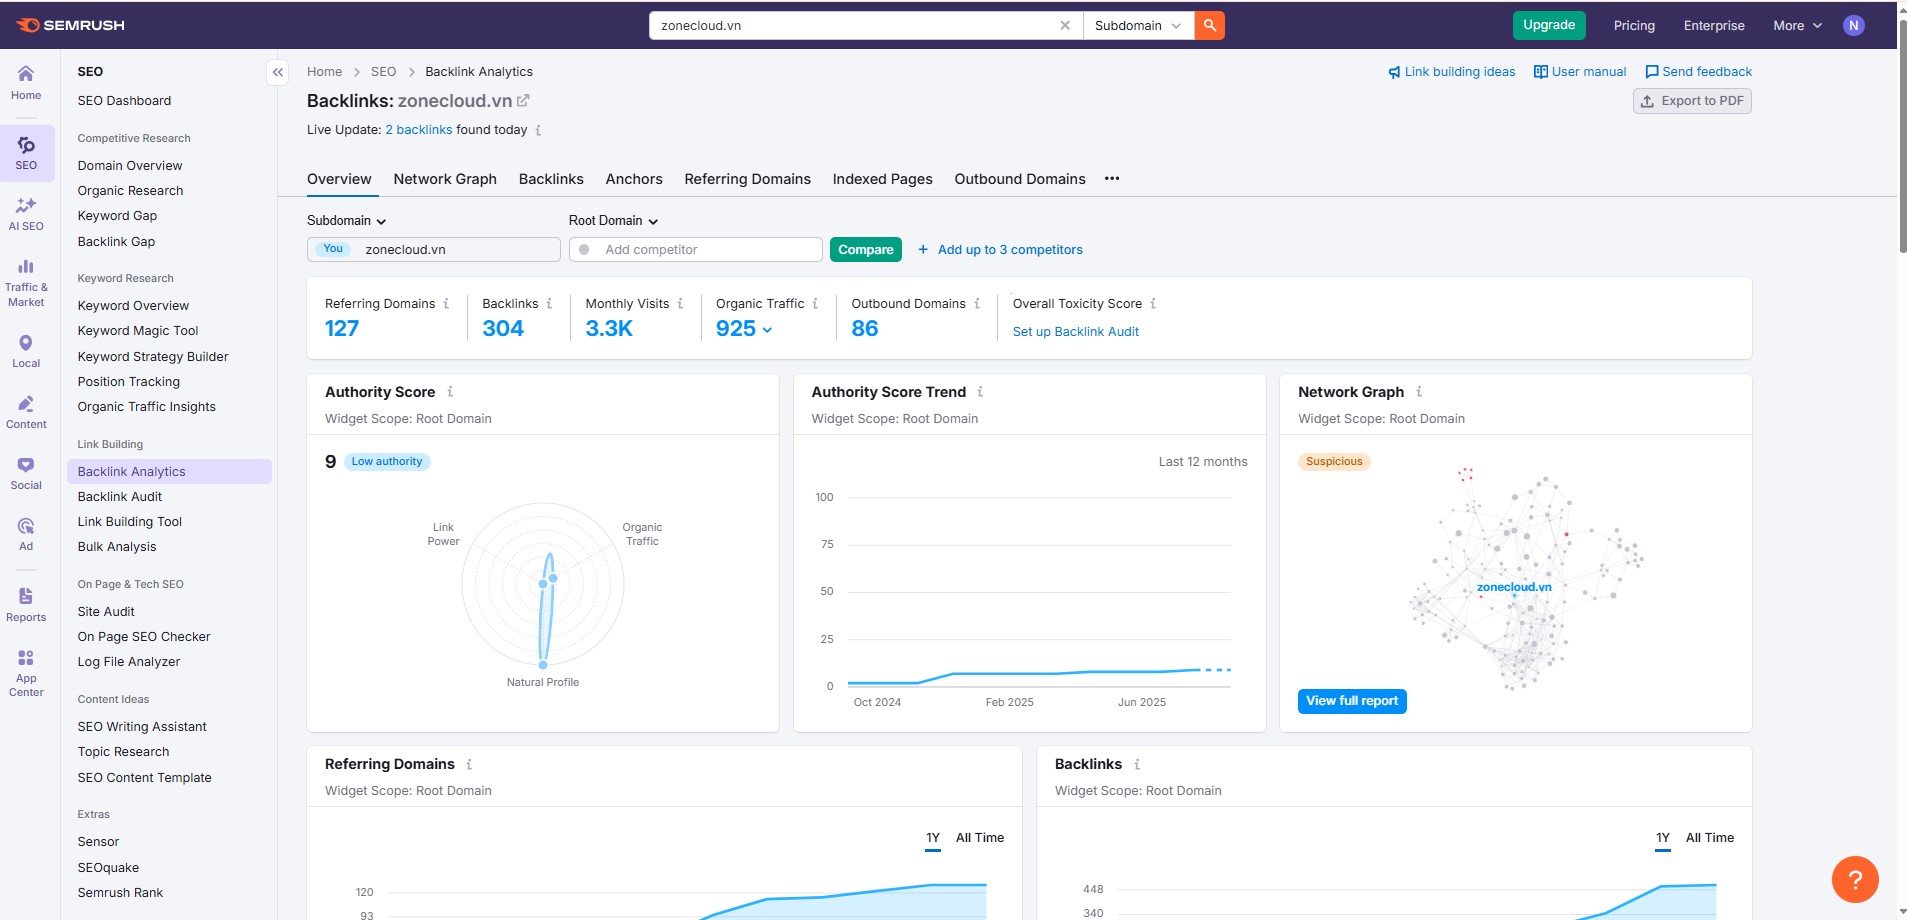Show Network Graph info icon
1907x920 pixels.
[1419, 391]
